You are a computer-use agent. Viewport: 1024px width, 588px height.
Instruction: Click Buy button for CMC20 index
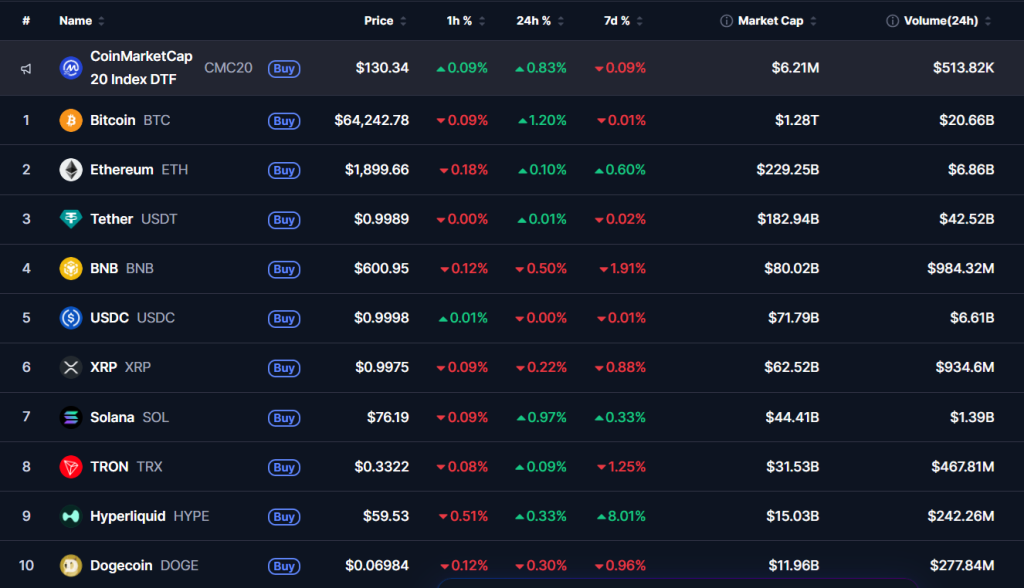284,69
